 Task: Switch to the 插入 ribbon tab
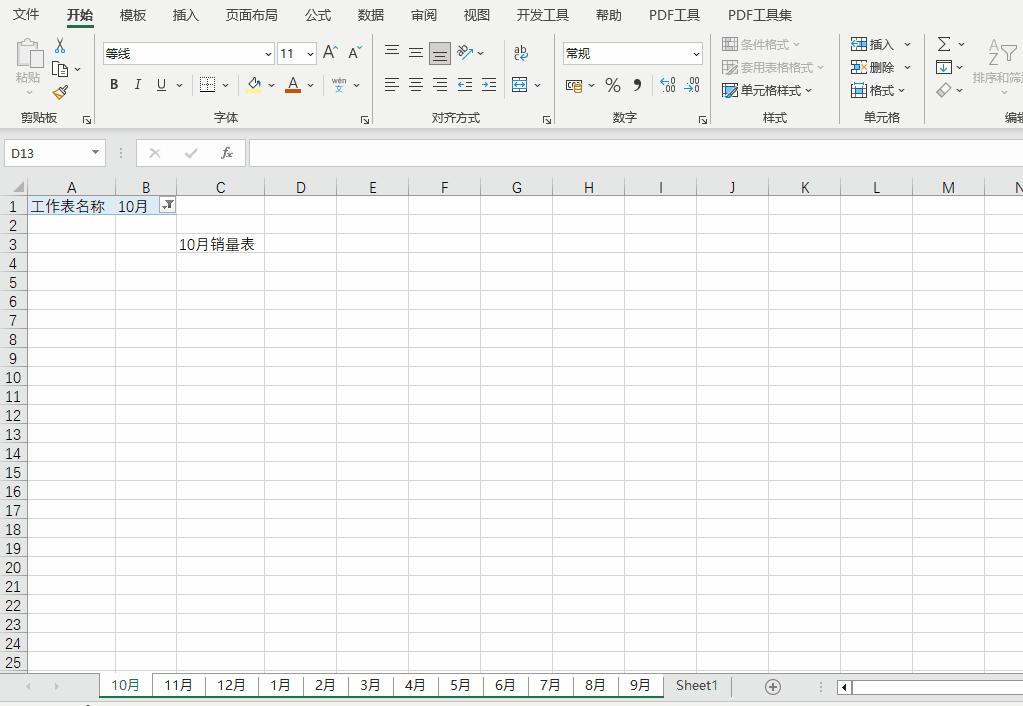(x=185, y=15)
